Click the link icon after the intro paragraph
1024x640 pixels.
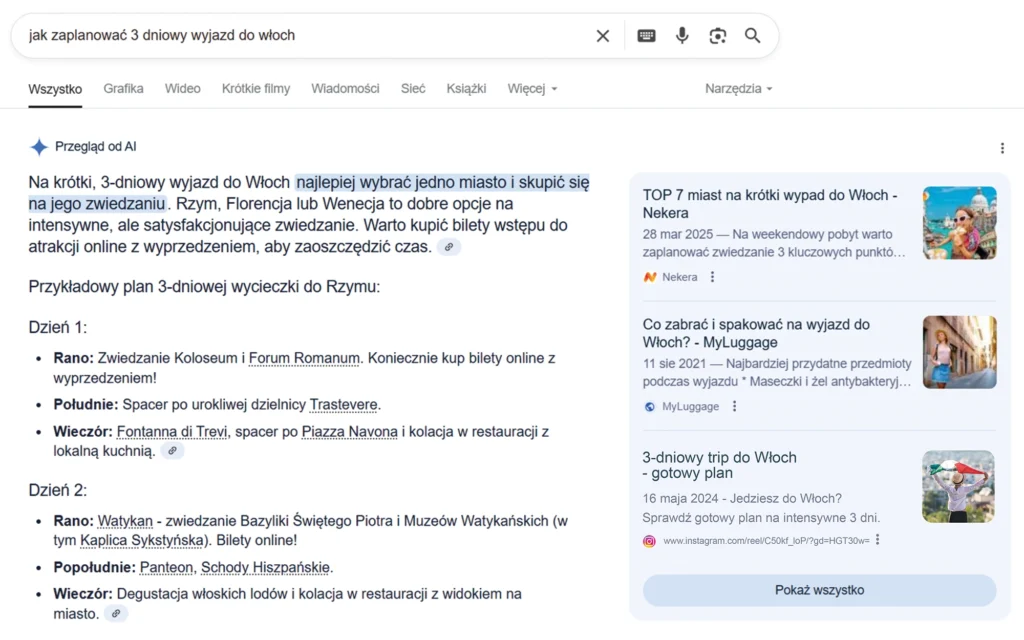(x=449, y=247)
